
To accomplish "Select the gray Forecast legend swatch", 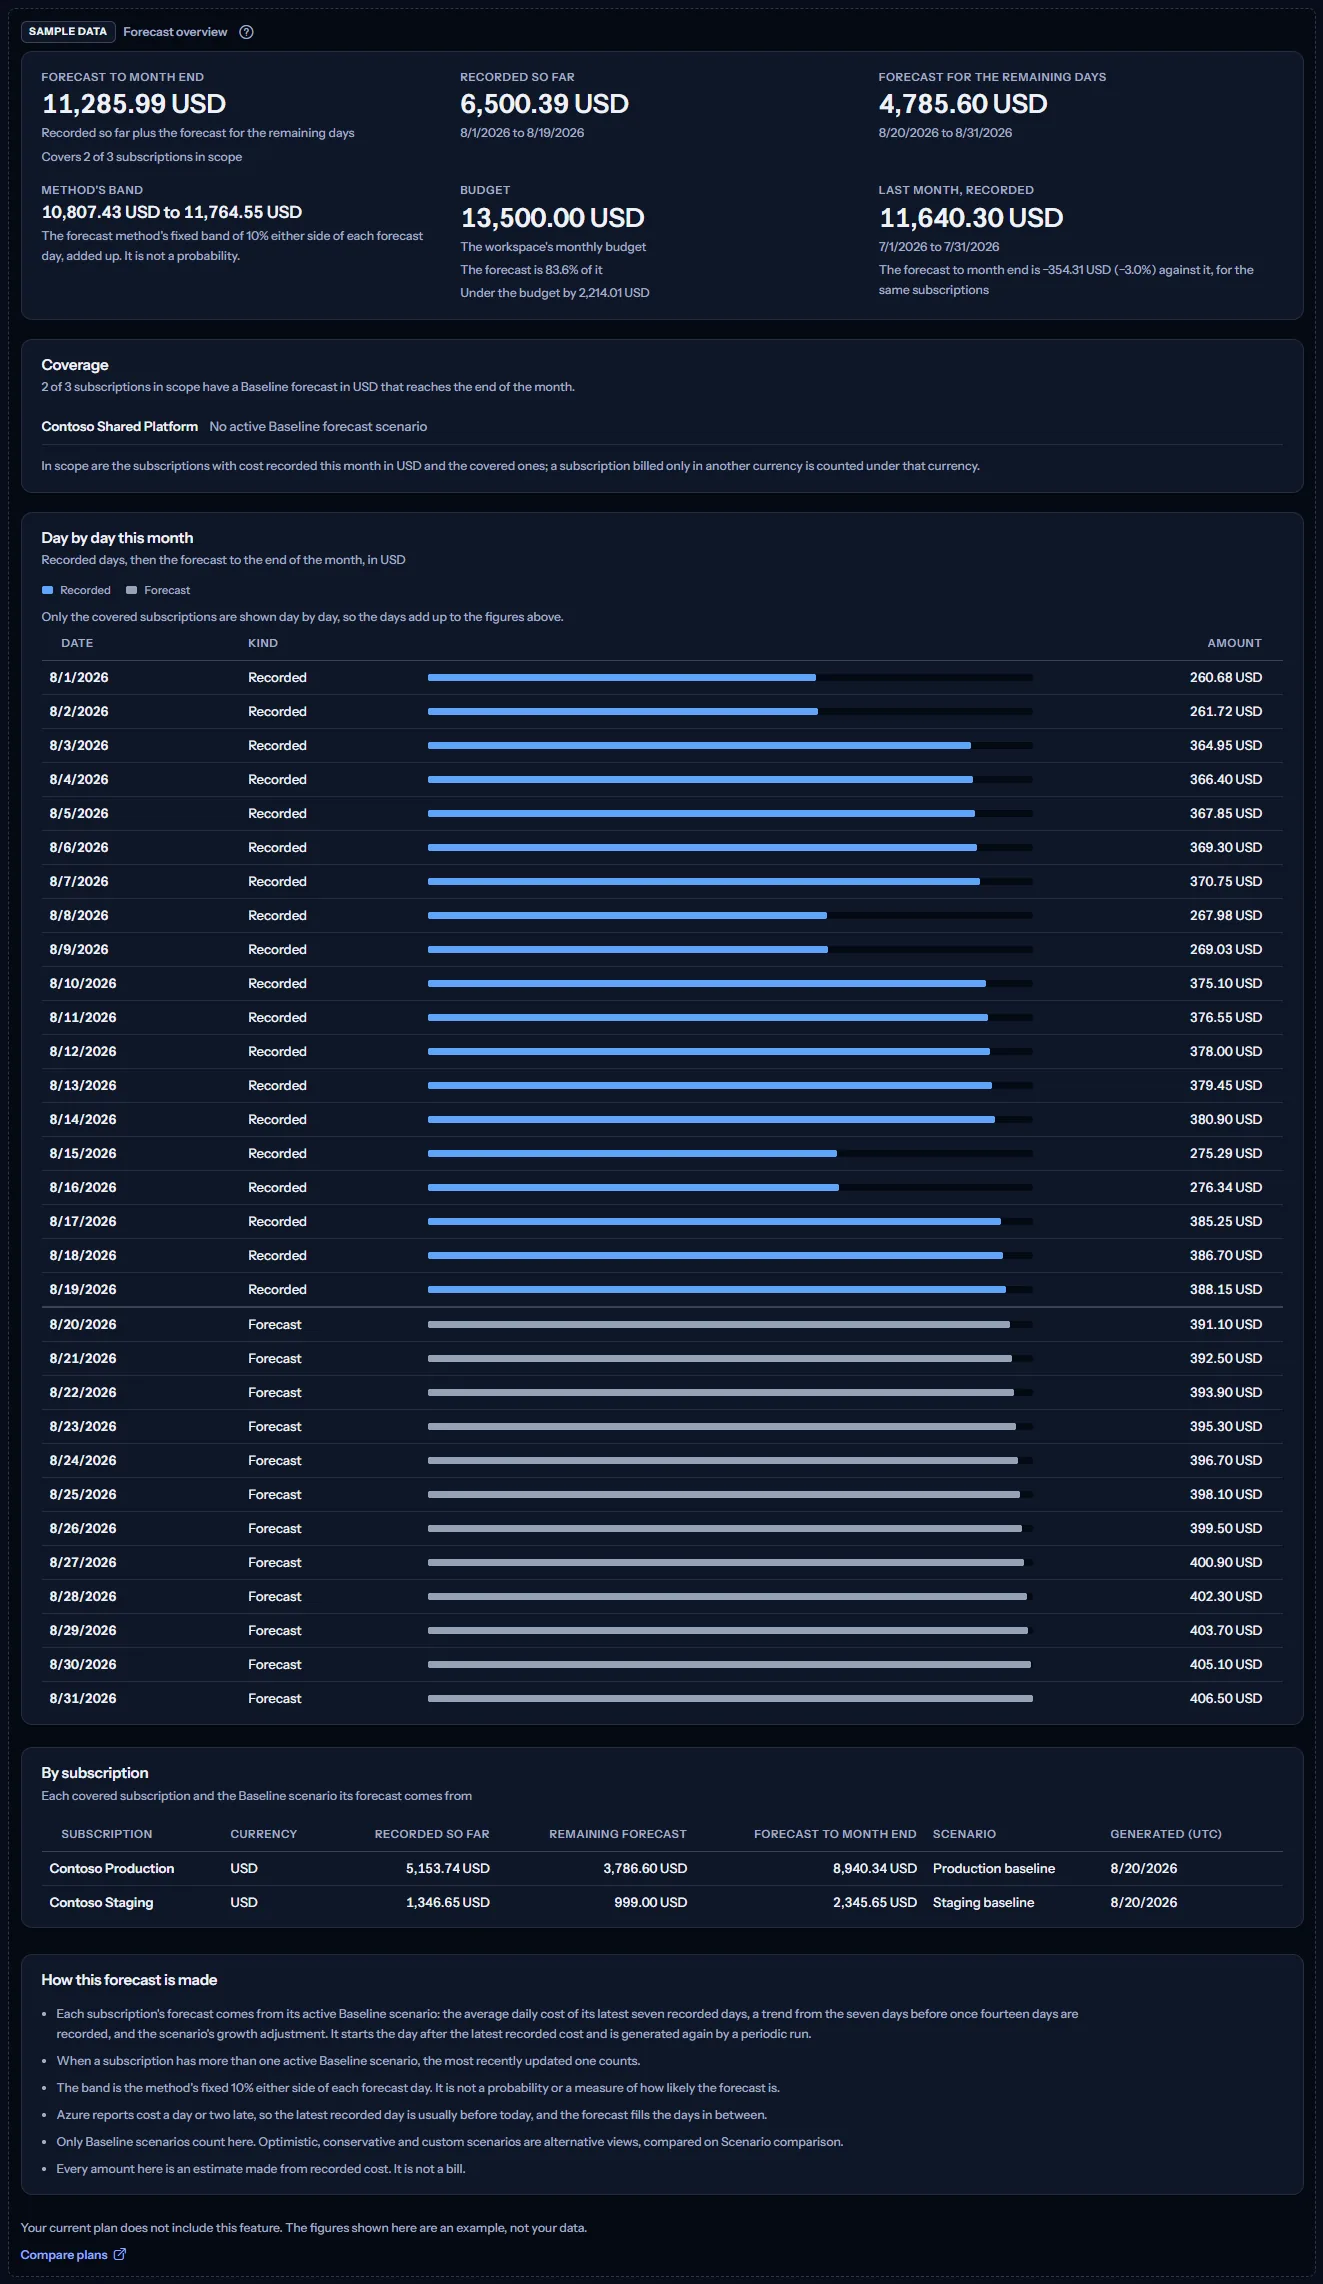I will pyautogui.click(x=131, y=590).
